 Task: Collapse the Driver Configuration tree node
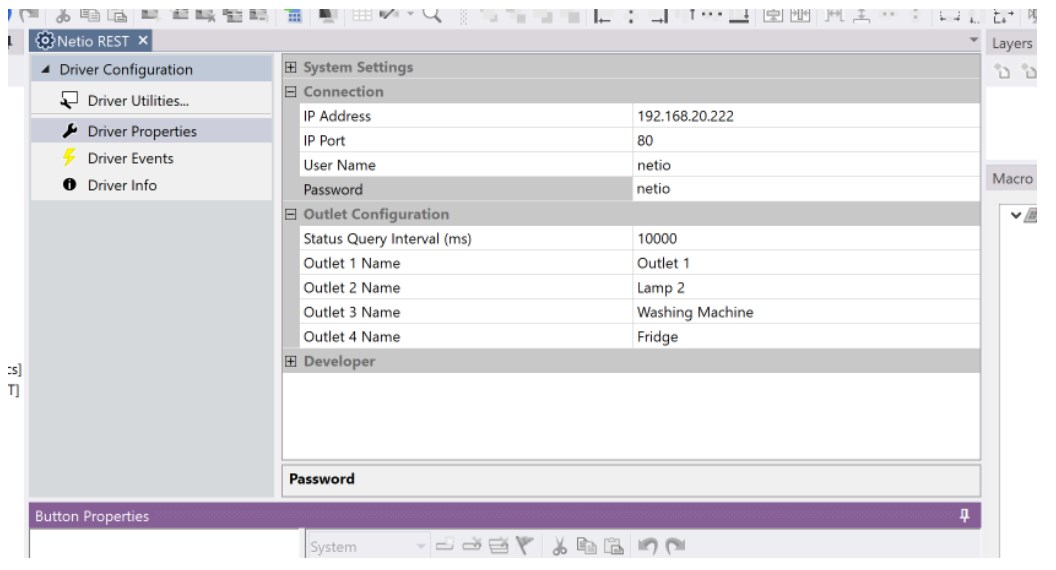click(45, 69)
